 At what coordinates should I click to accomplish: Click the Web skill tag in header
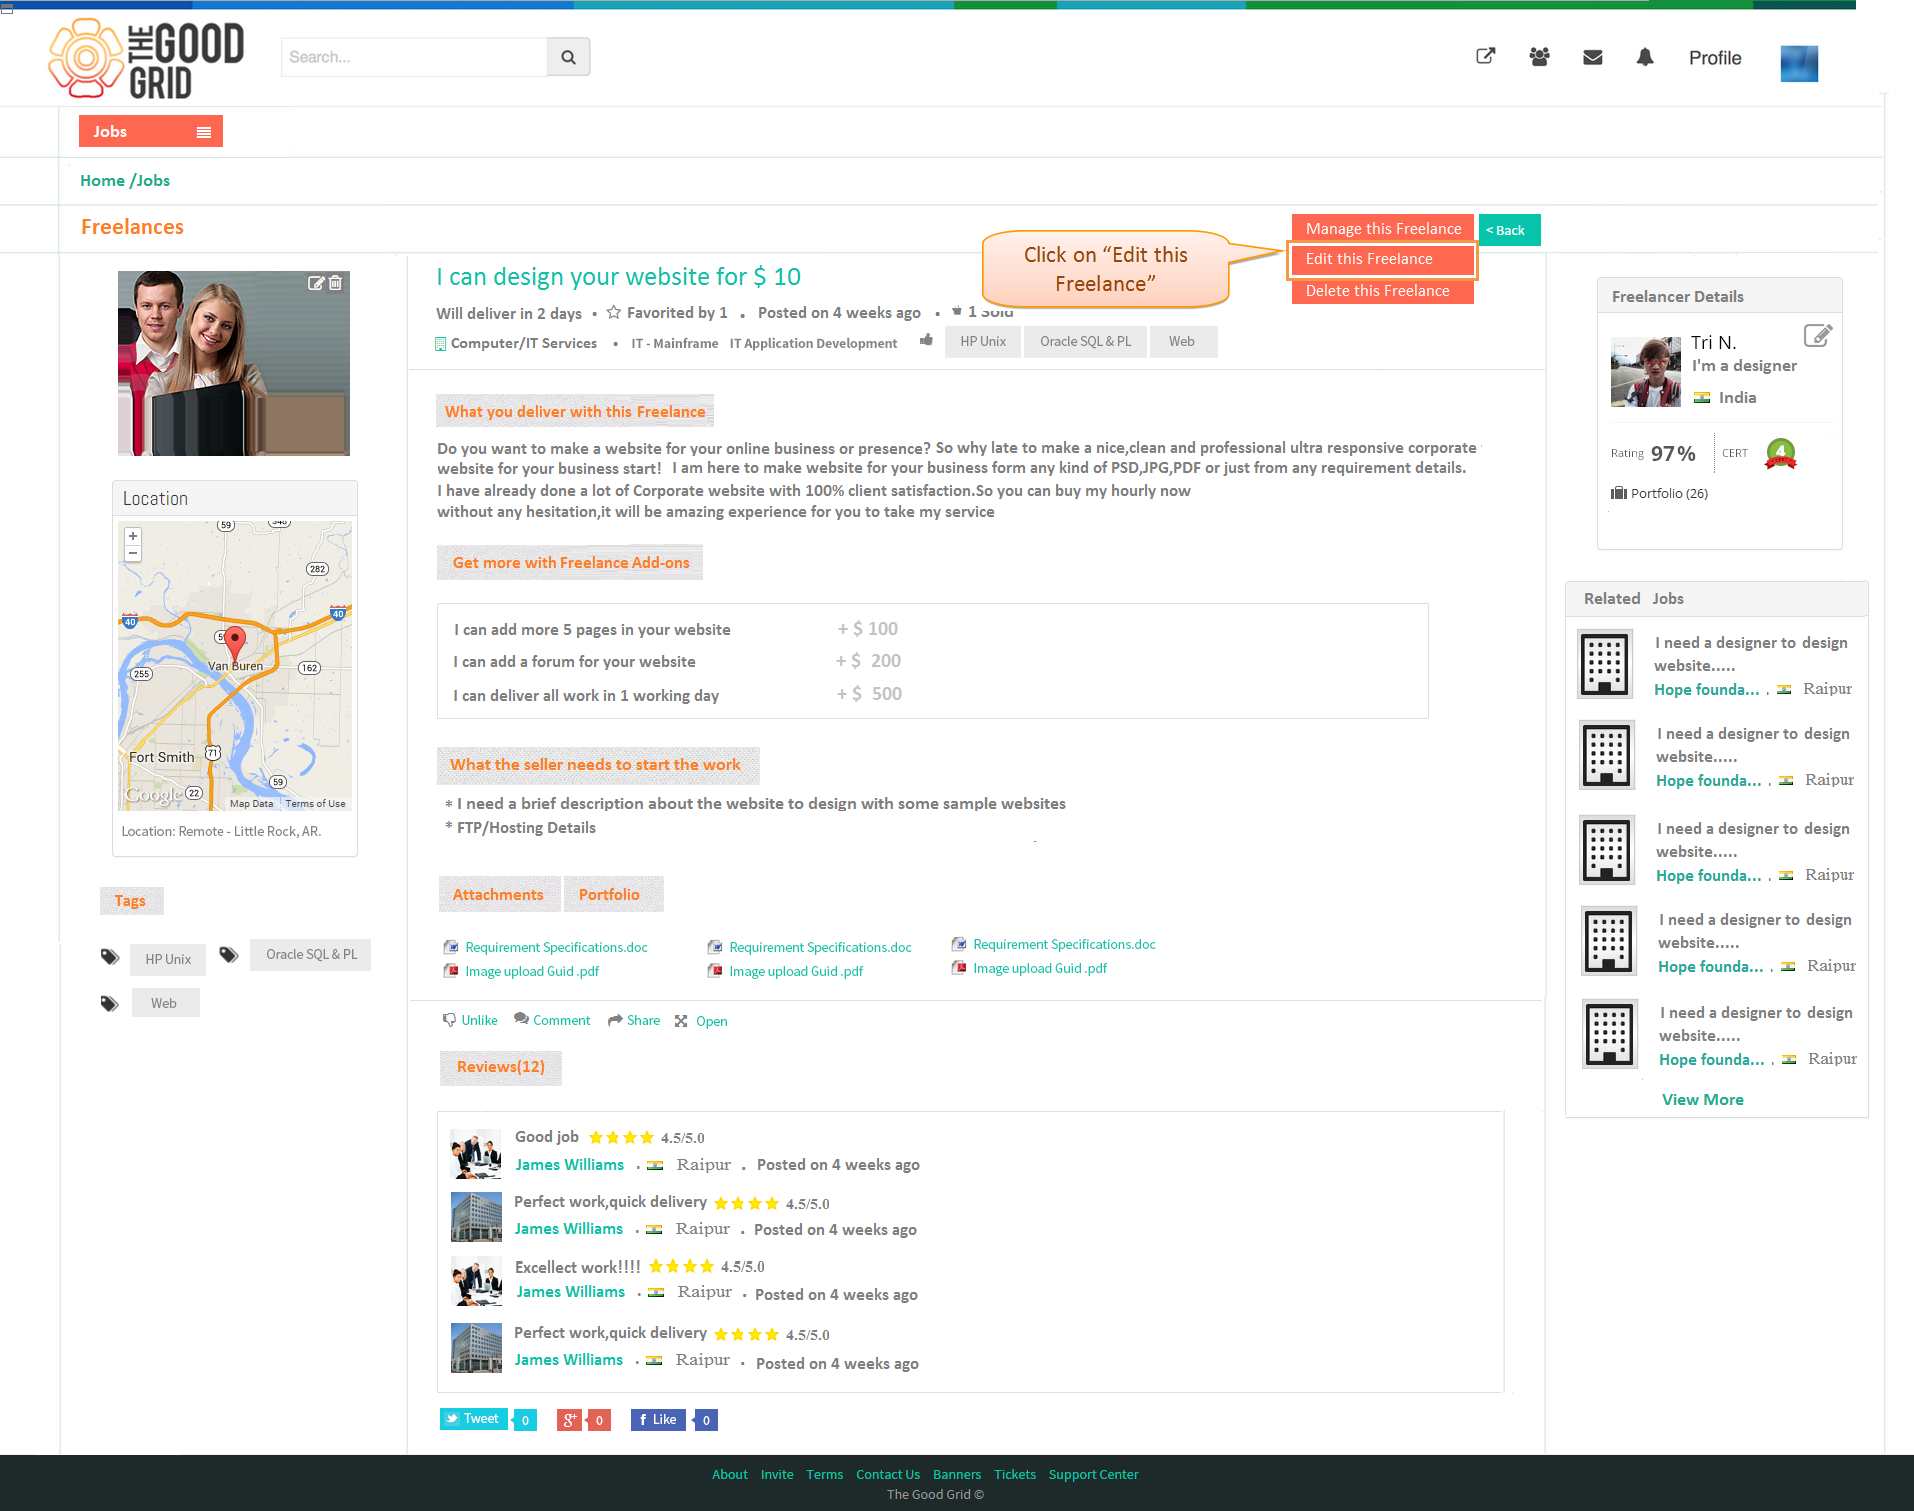1183,342
